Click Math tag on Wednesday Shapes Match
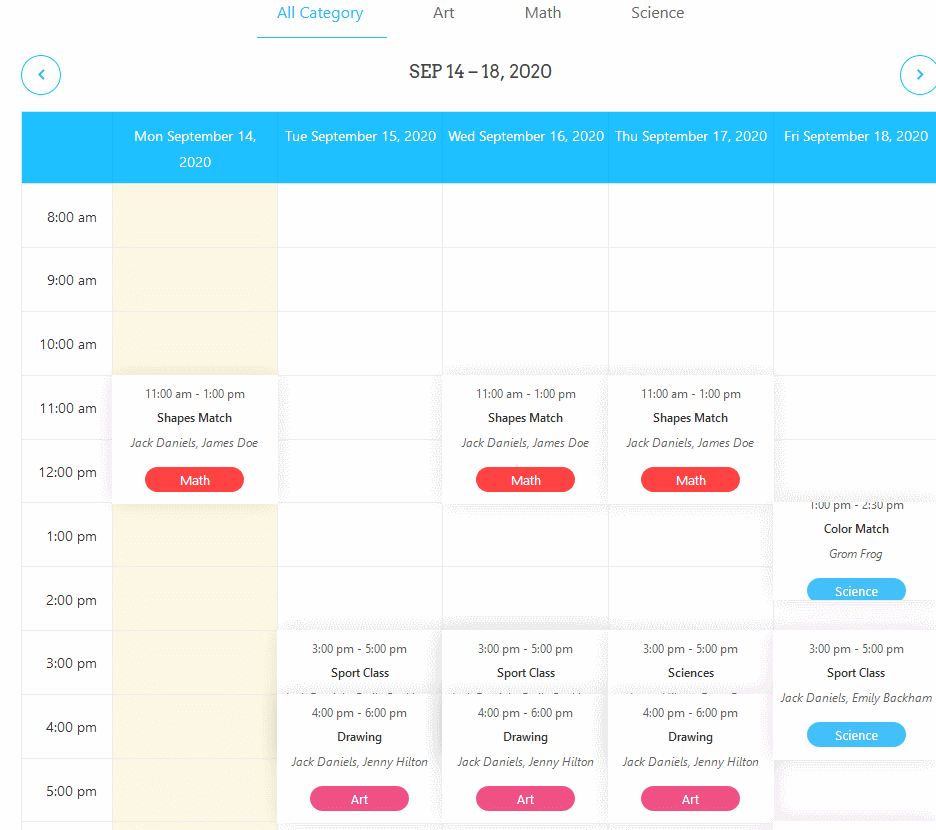The height and width of the screenshot is (830, 936). tap(525, 480)
